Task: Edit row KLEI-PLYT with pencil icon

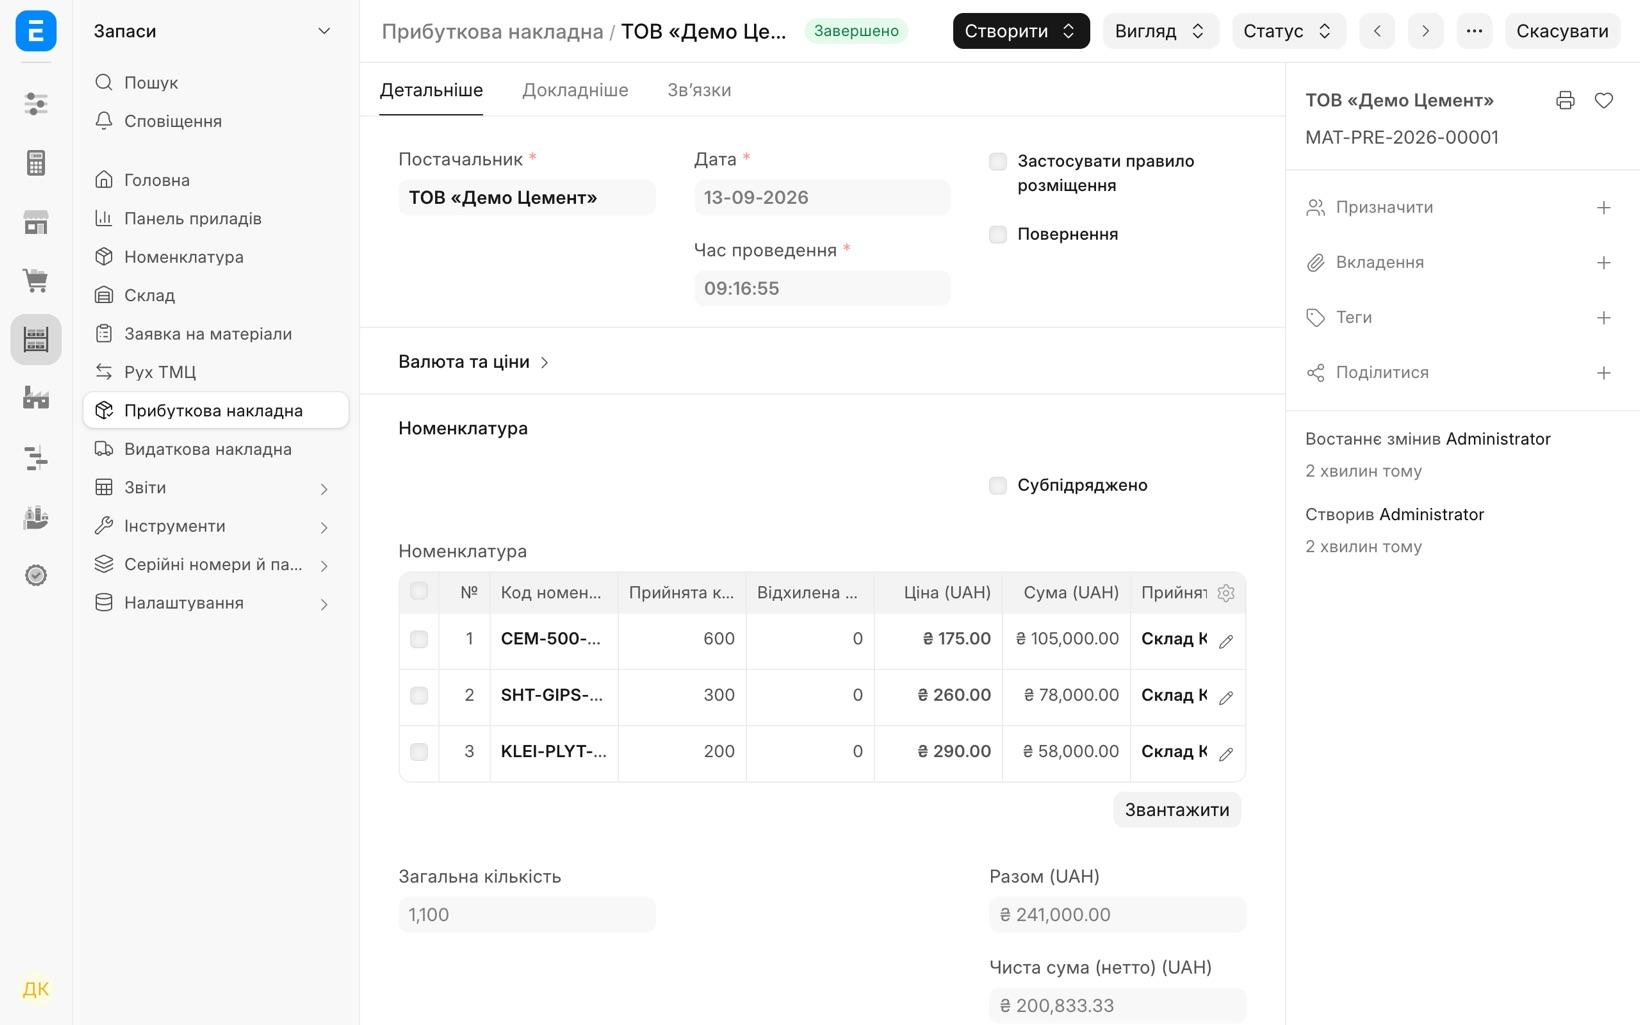Action: pos(1226,753)
